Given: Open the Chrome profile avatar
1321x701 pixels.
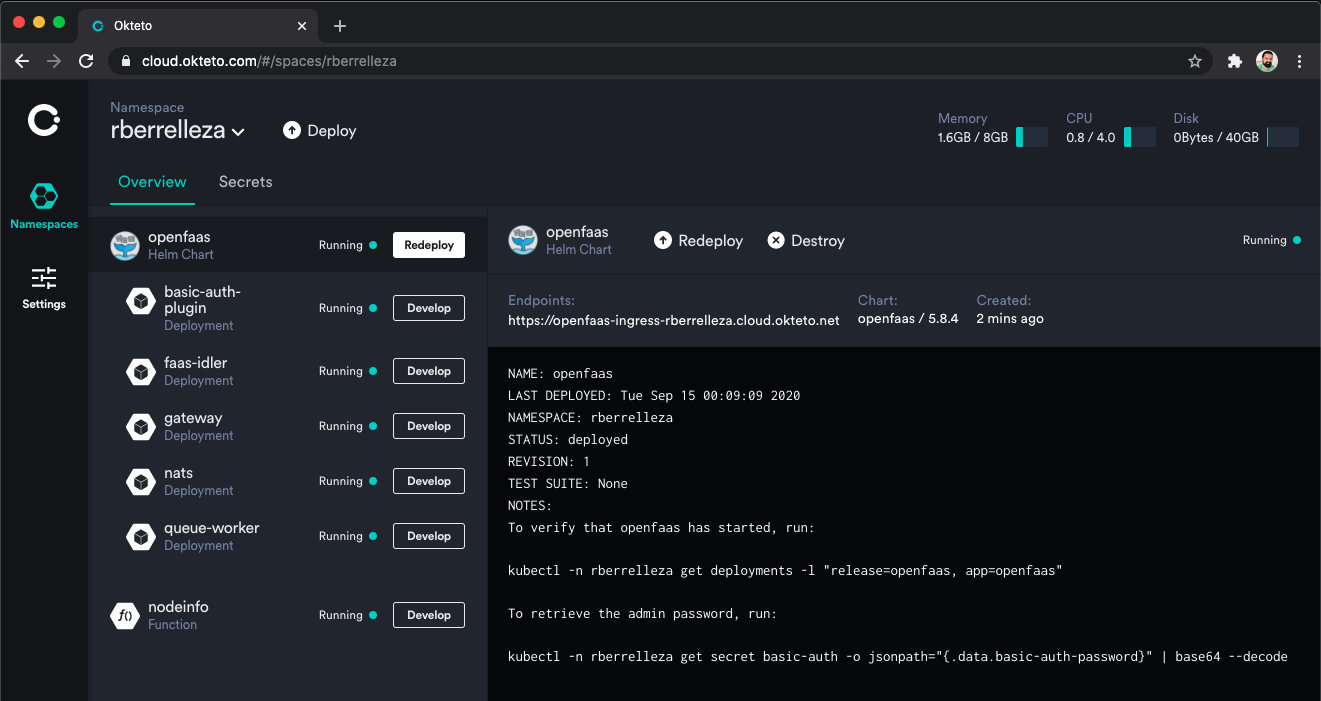Looking at the screenshot, I should click(1267, 61).
